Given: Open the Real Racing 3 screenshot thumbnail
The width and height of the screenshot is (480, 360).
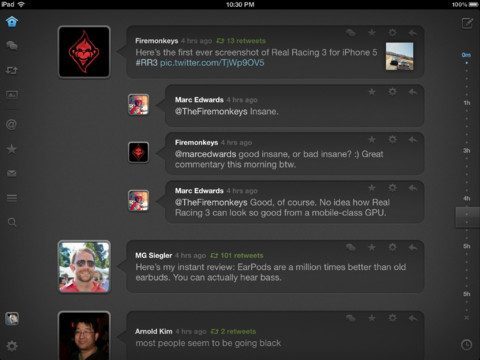Looking at the screenshot, I should (x=399, y=56).
